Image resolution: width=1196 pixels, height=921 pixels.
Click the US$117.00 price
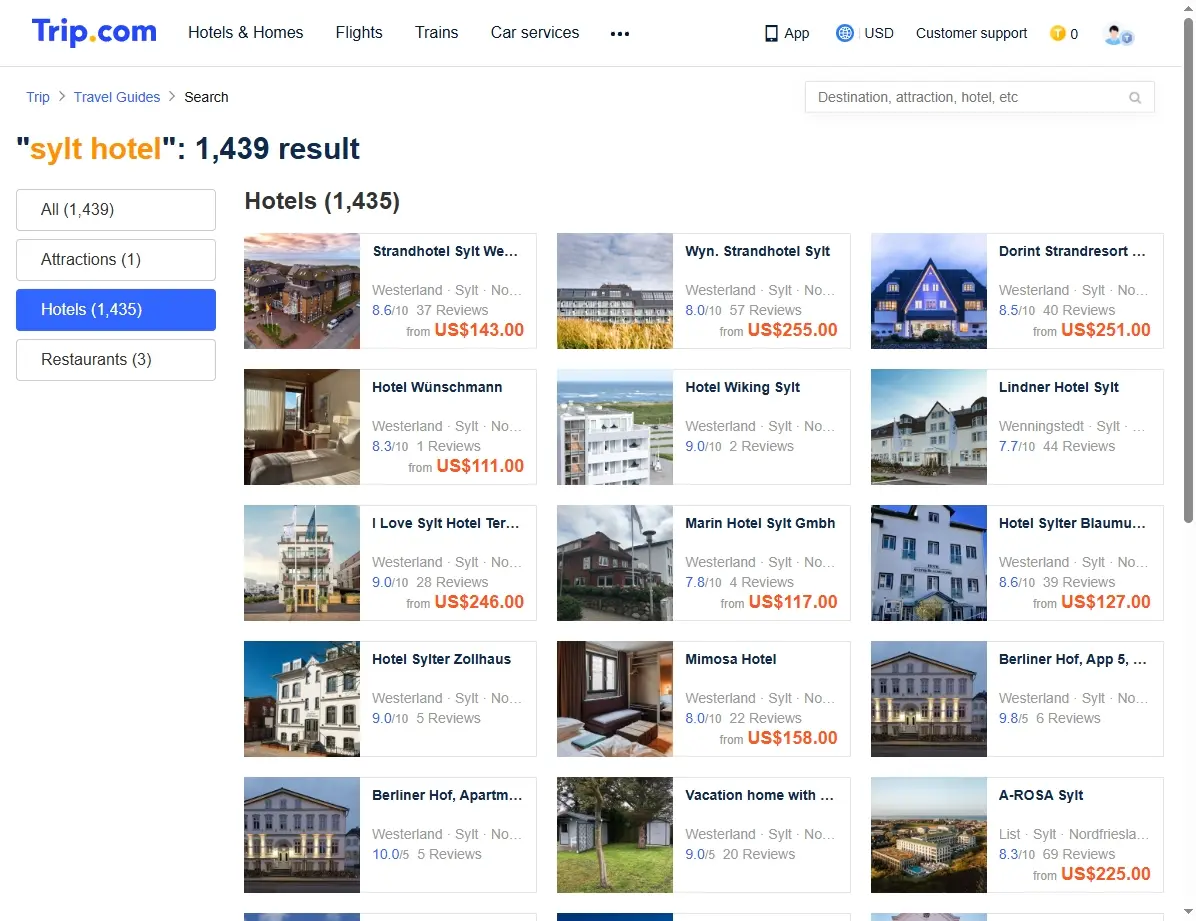click(793, 602)
